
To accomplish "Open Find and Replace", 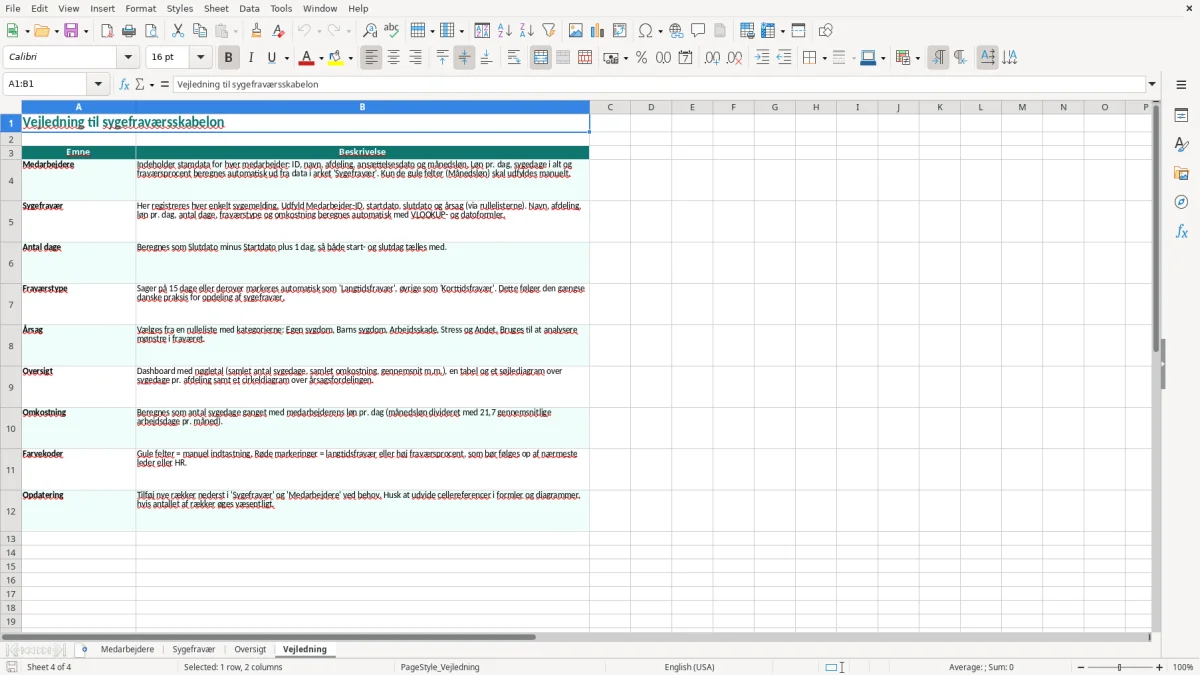I will (x=369, y=31).
